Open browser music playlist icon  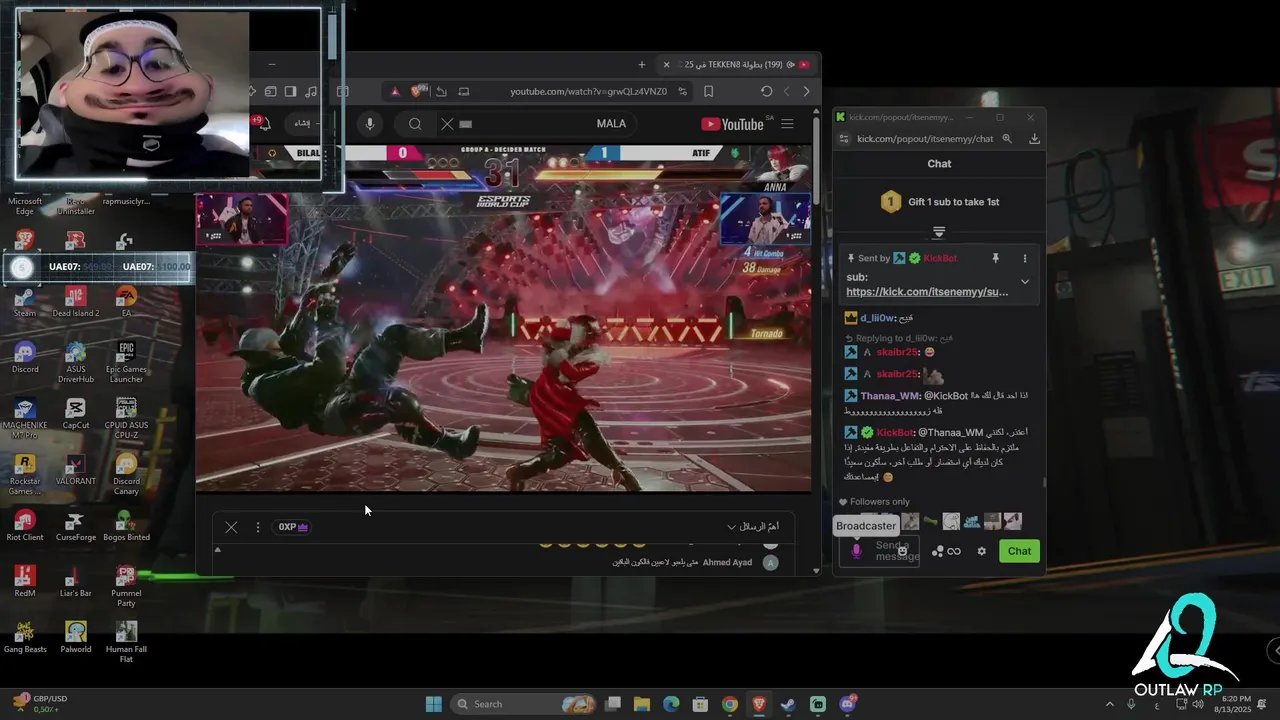311,91
